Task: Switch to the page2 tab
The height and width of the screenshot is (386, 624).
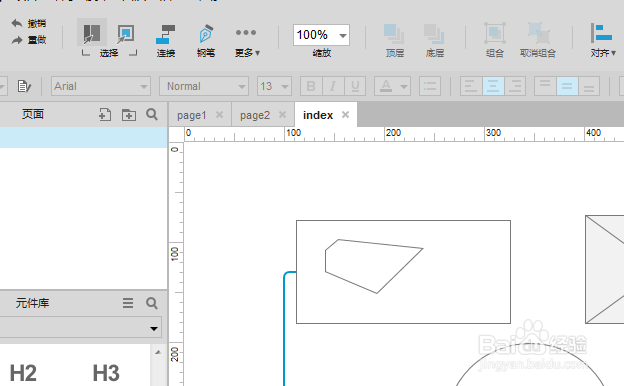Action: [x=255, y=115]
